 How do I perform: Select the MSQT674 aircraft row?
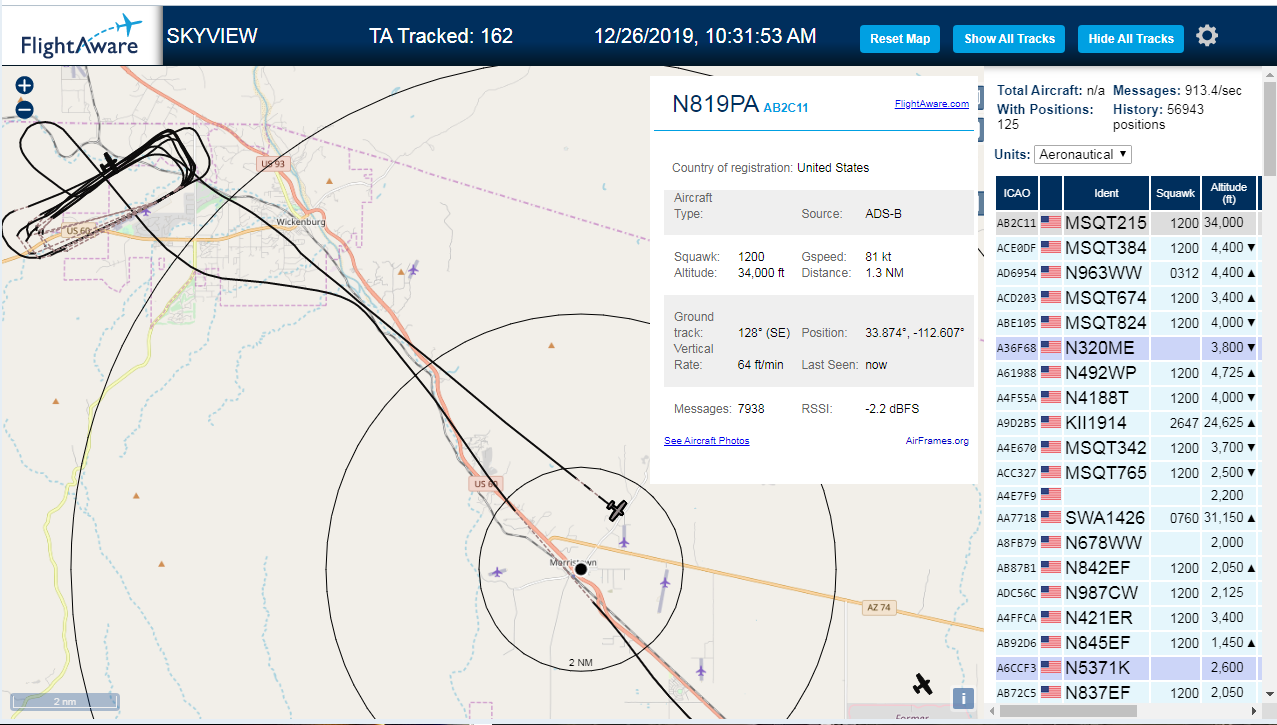[x=1127, y=297]
